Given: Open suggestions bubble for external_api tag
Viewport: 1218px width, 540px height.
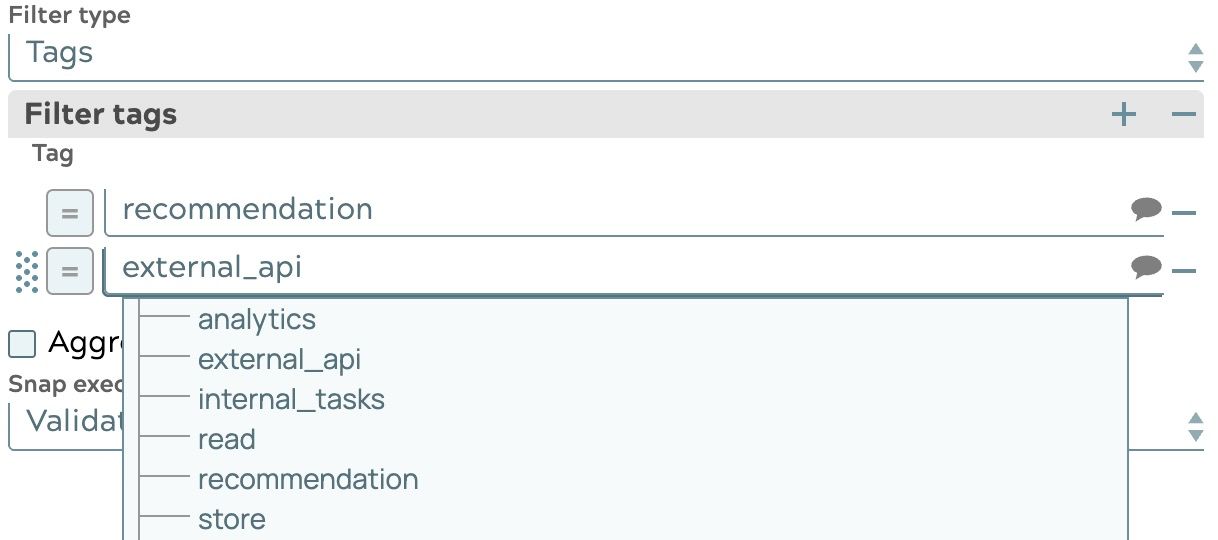Looking at the screenshot, I should [1146, 266].
